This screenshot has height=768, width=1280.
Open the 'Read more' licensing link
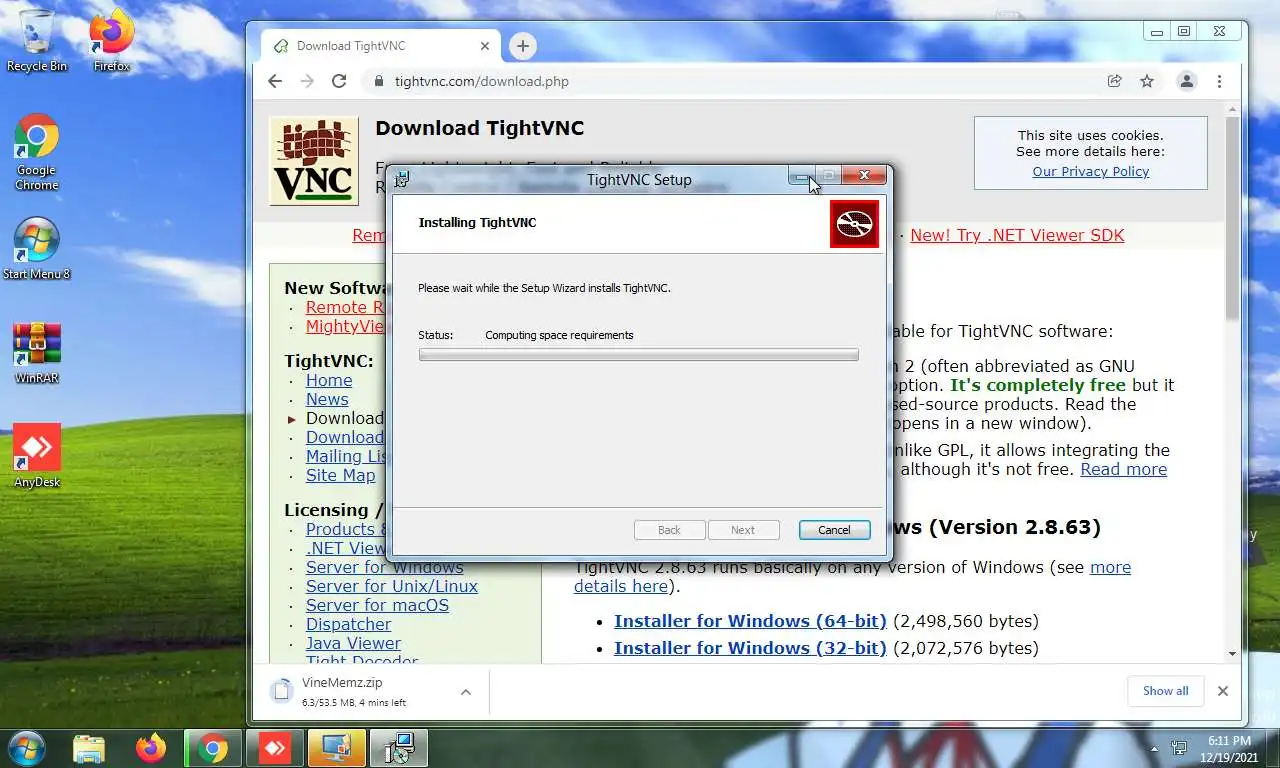click(1123, 469)
